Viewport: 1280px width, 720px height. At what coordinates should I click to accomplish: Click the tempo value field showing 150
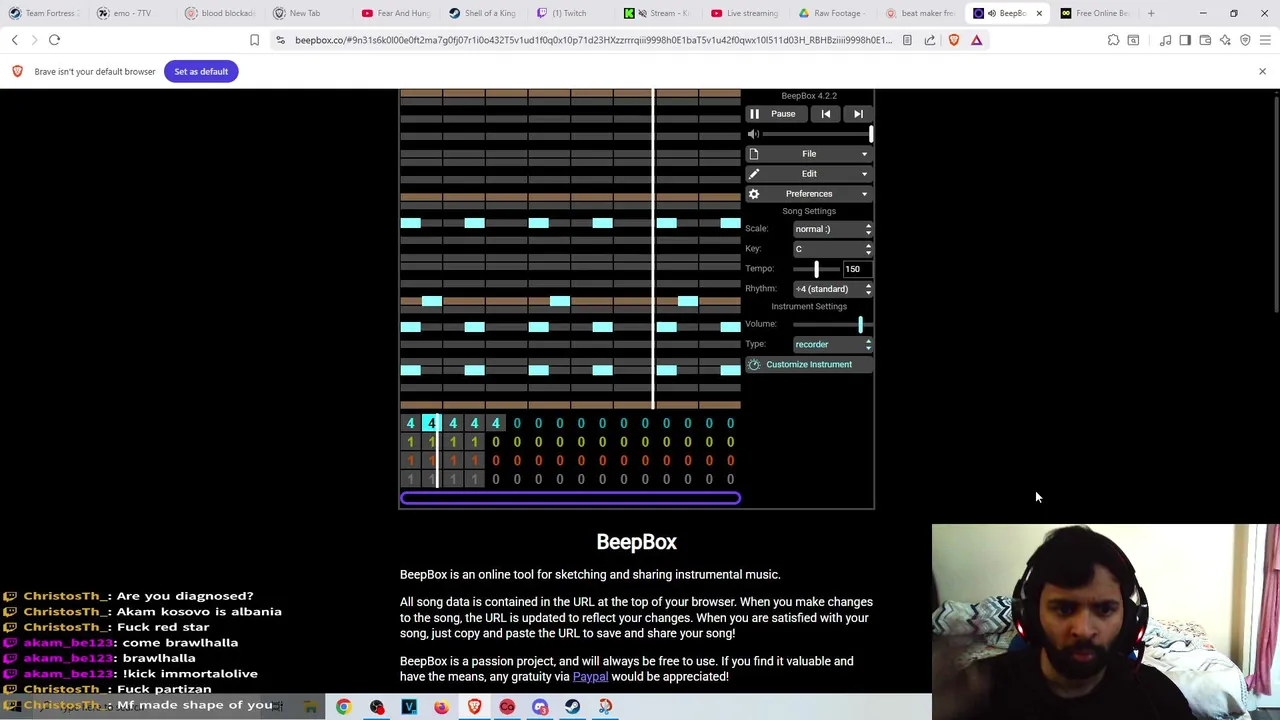(855, 269)
